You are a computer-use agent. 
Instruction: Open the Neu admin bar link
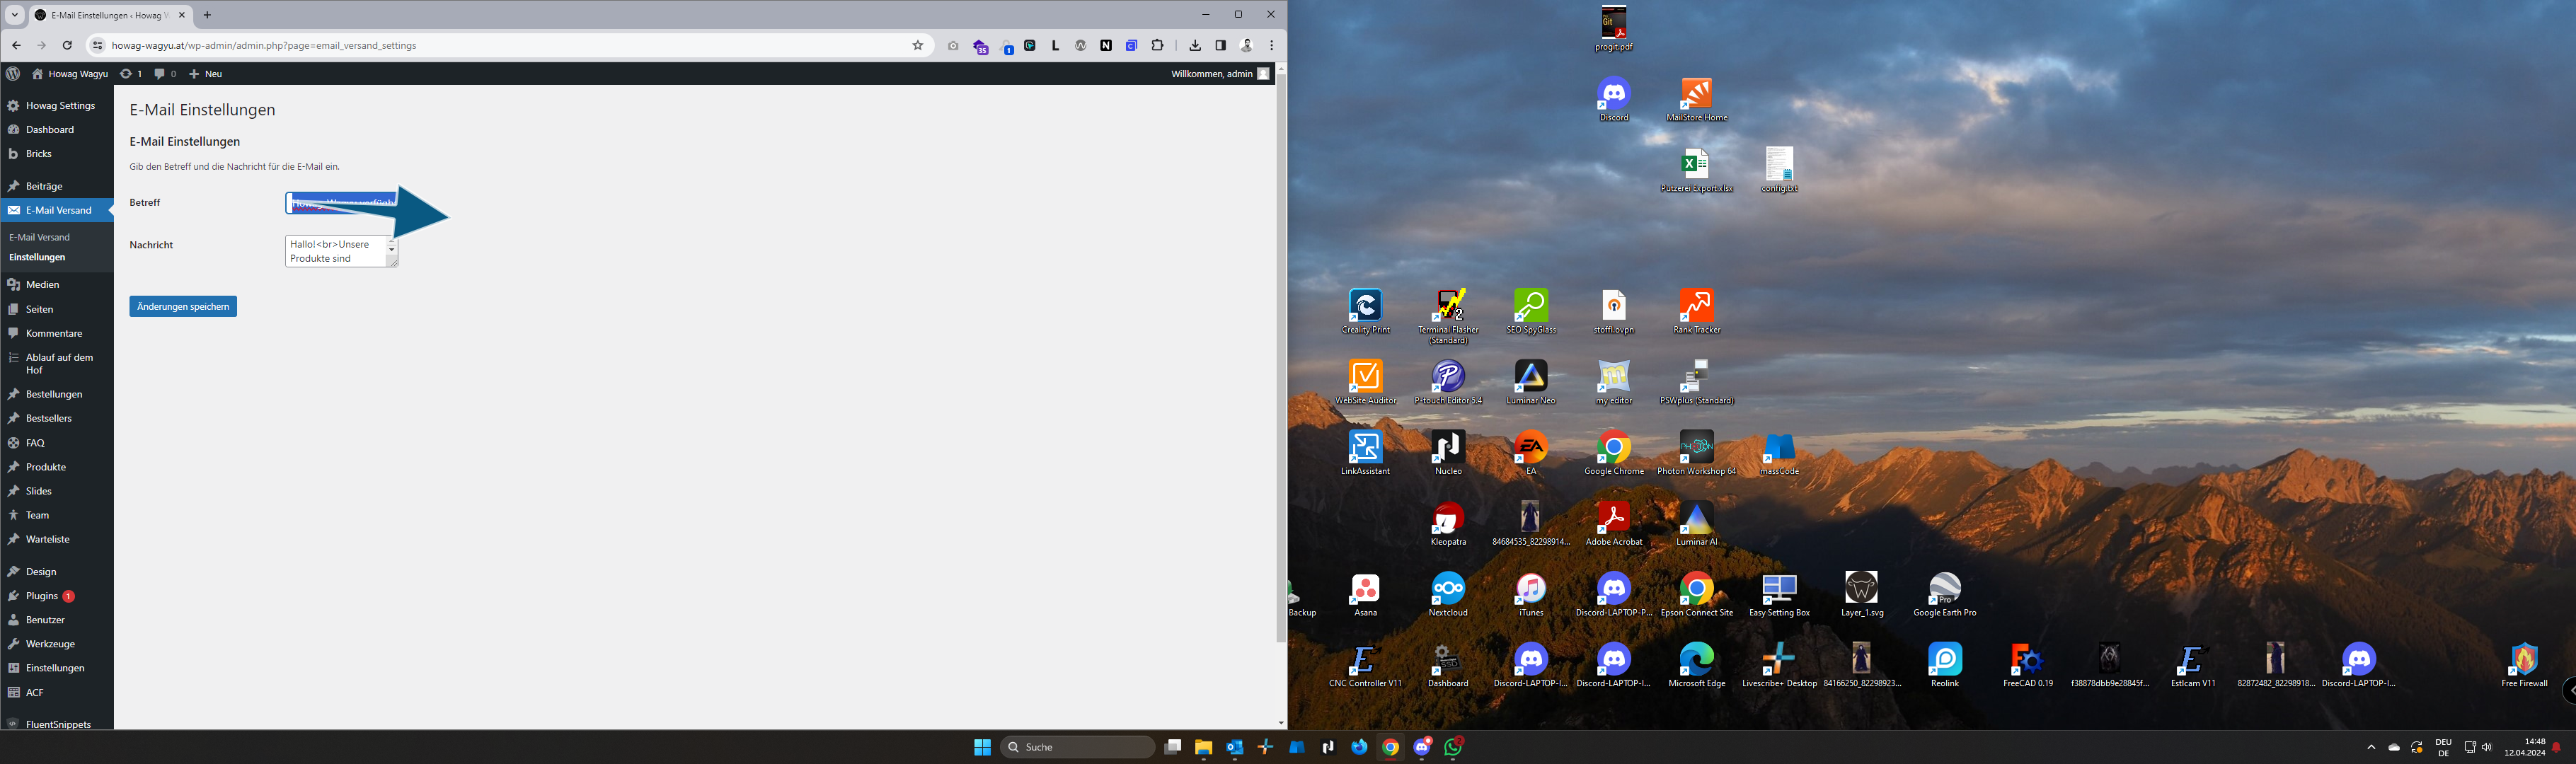click(x=206, y=74)
